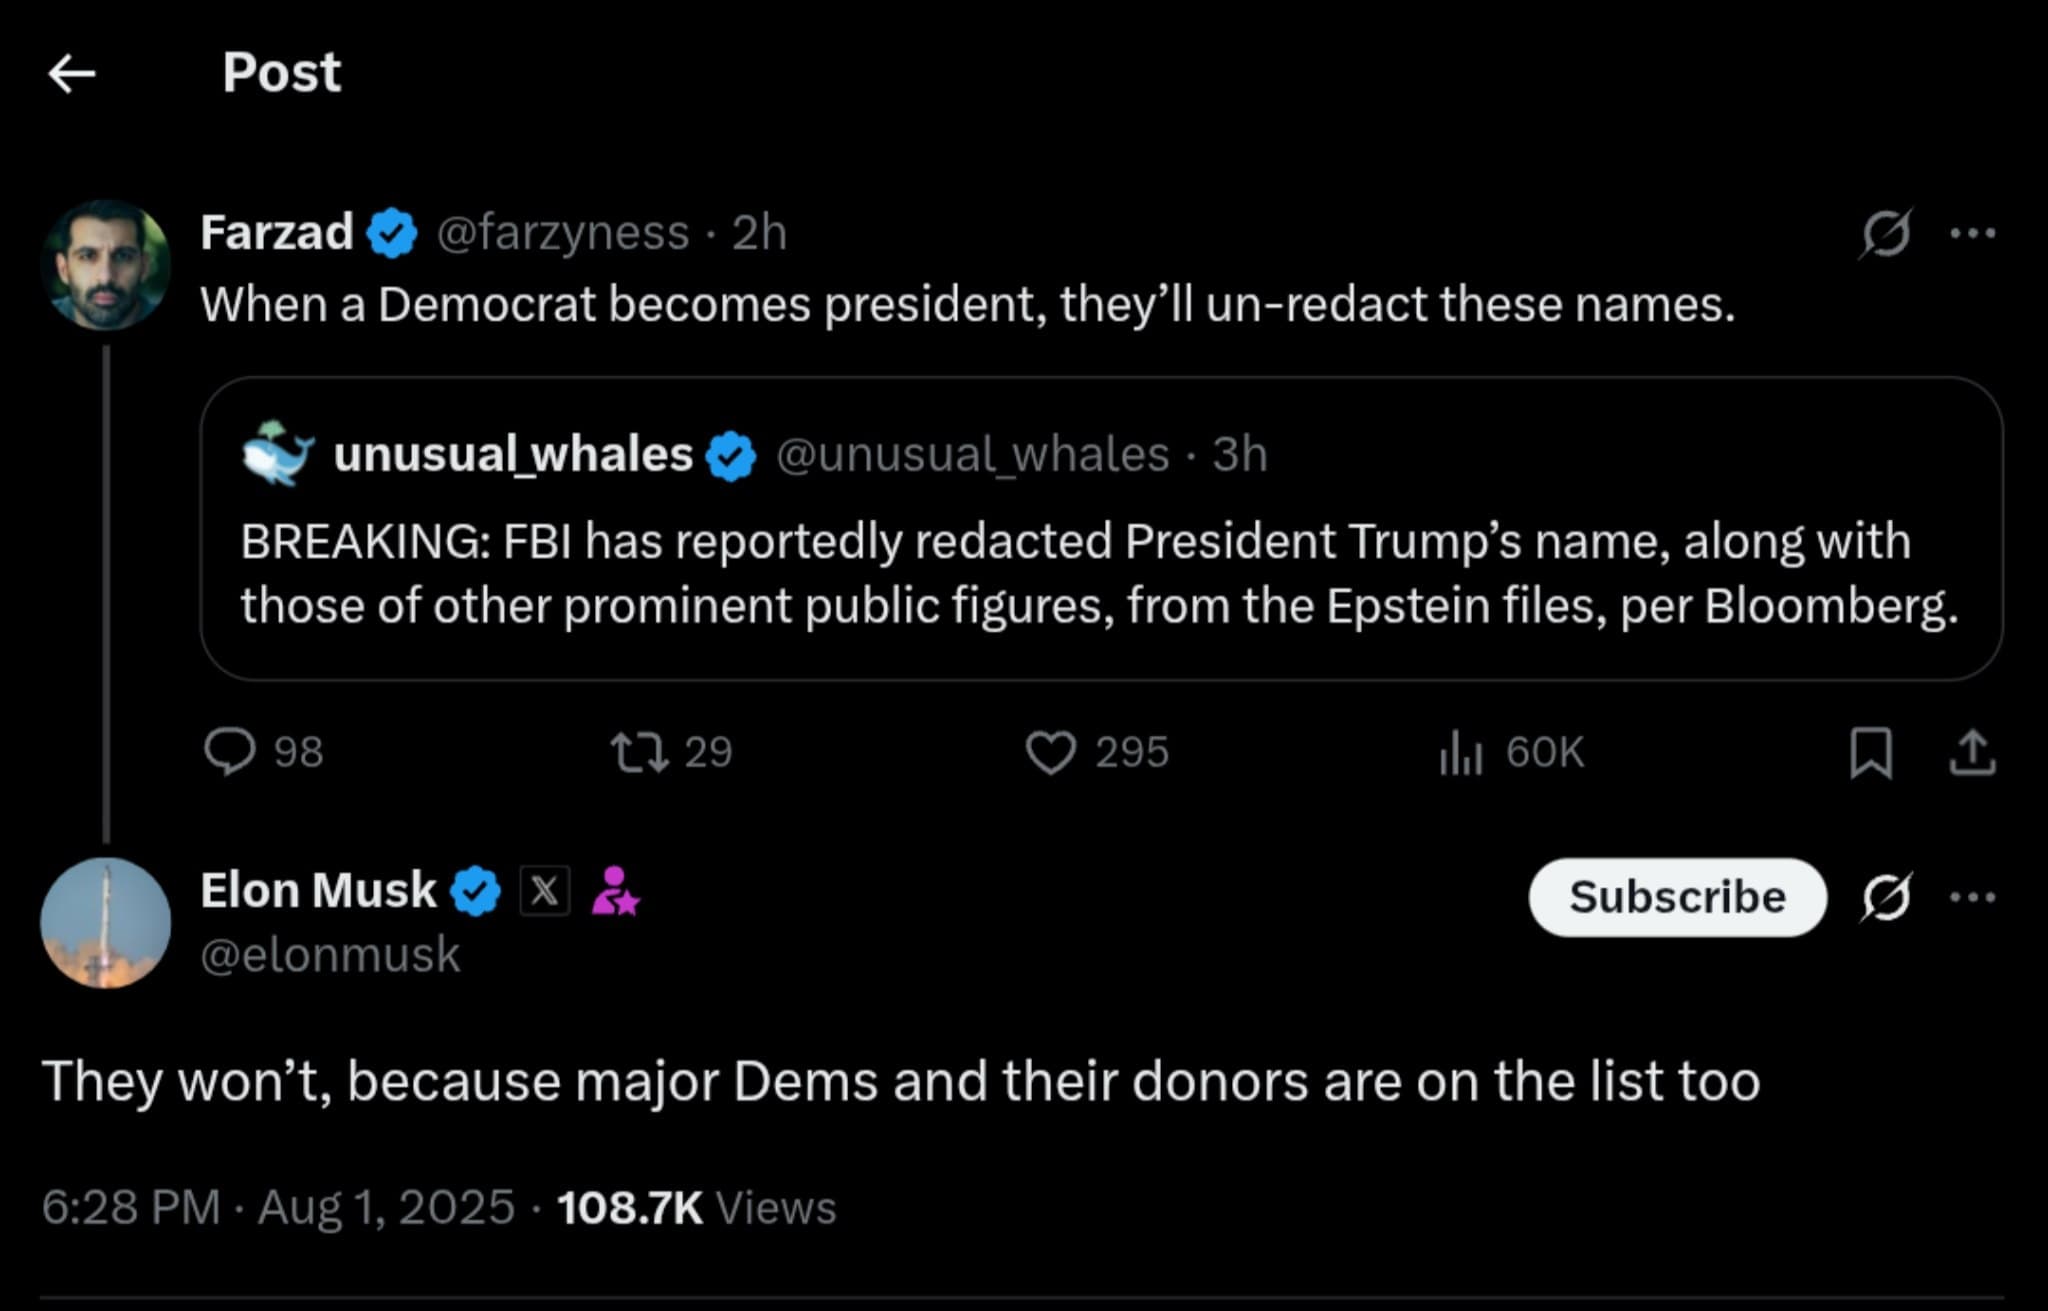
Task: Click Elon Musk's verified checkmark
Action: [x=474, y=890]
